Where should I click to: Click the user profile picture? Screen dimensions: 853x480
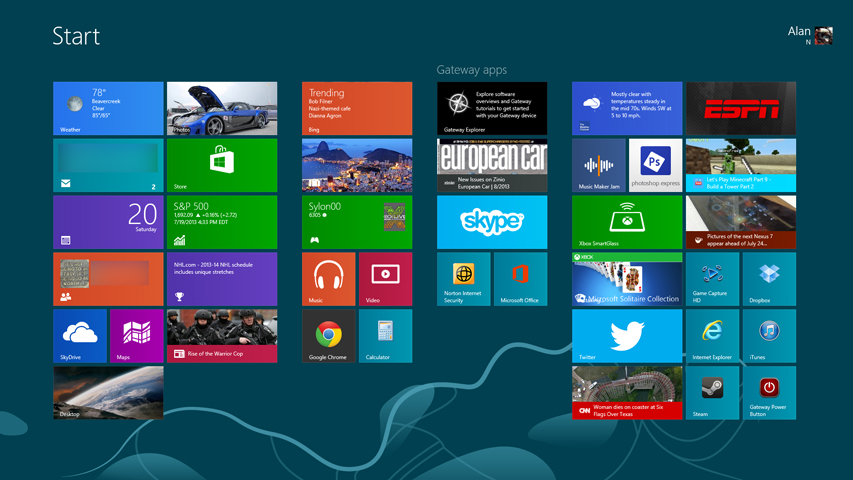[824, 35]
